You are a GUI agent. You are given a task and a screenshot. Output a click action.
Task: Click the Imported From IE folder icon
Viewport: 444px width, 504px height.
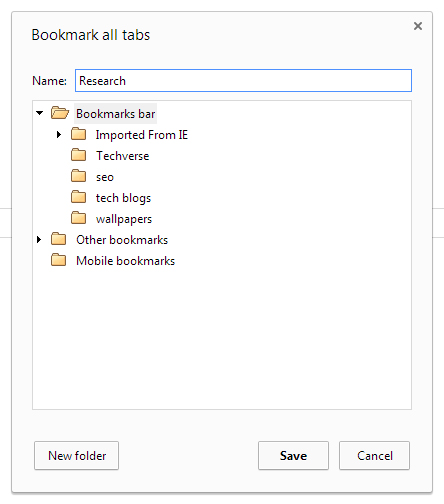(79, 134)
